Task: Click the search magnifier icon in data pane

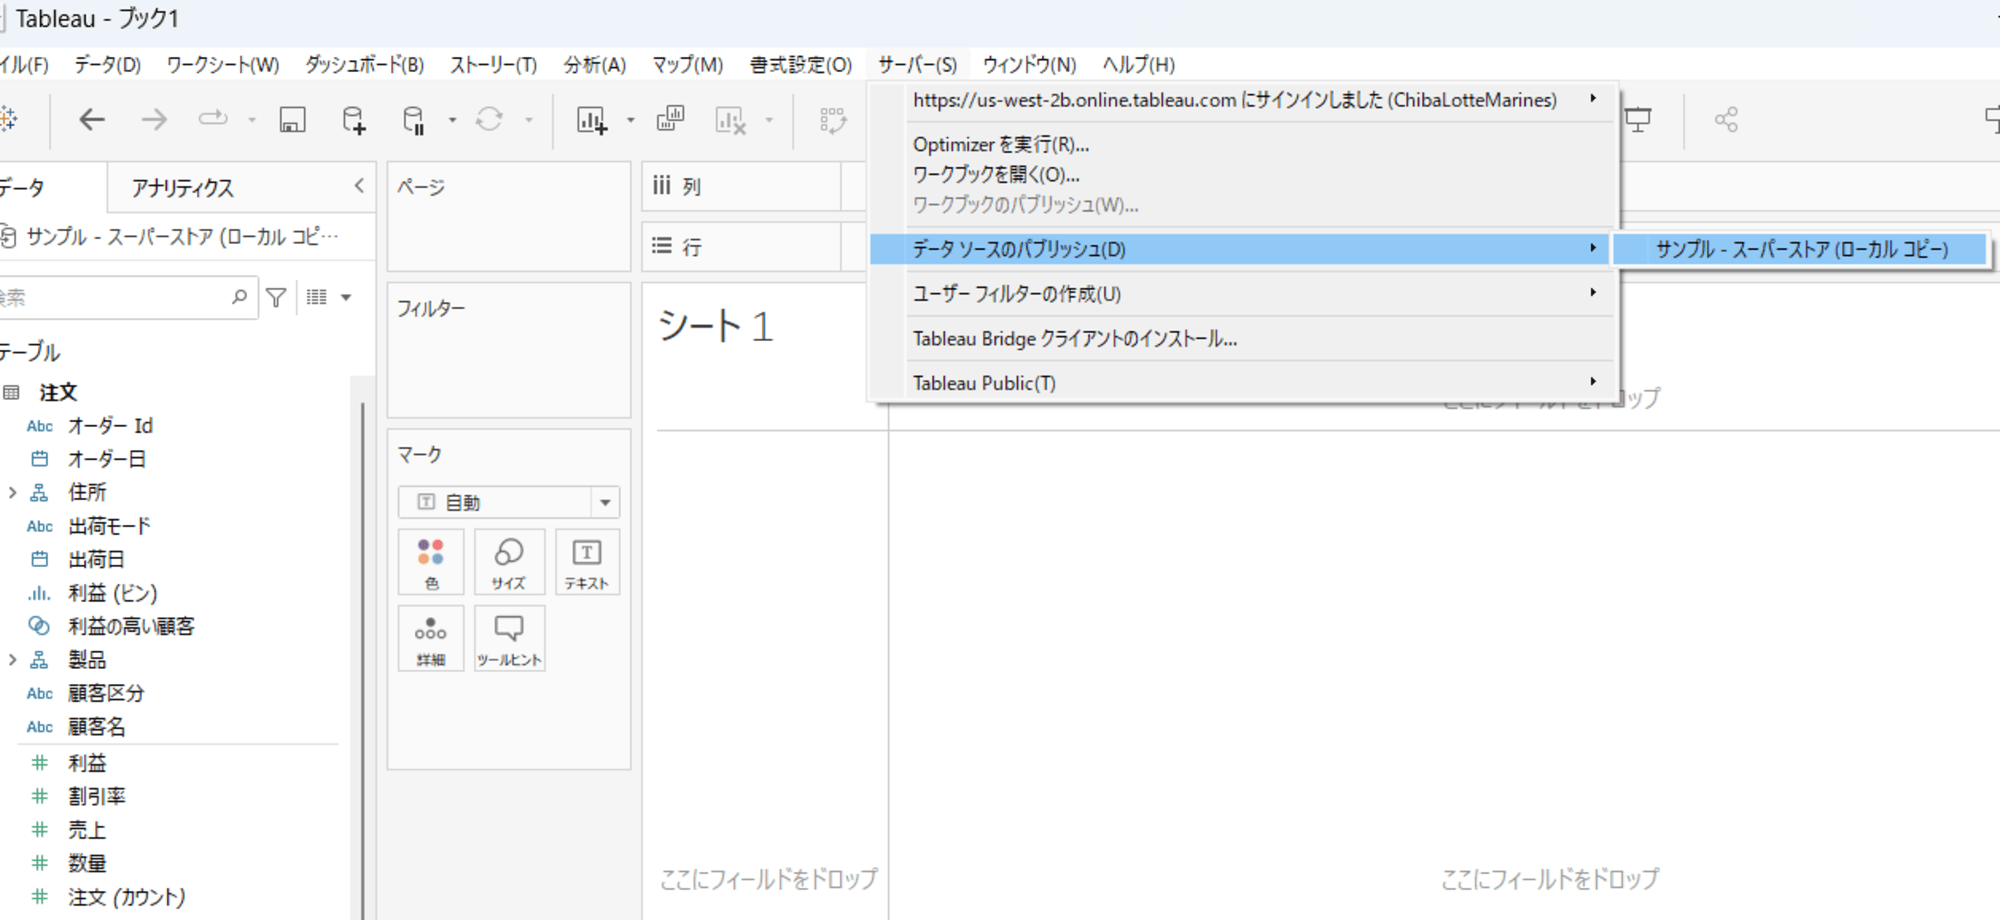Action: click(239, 297)
